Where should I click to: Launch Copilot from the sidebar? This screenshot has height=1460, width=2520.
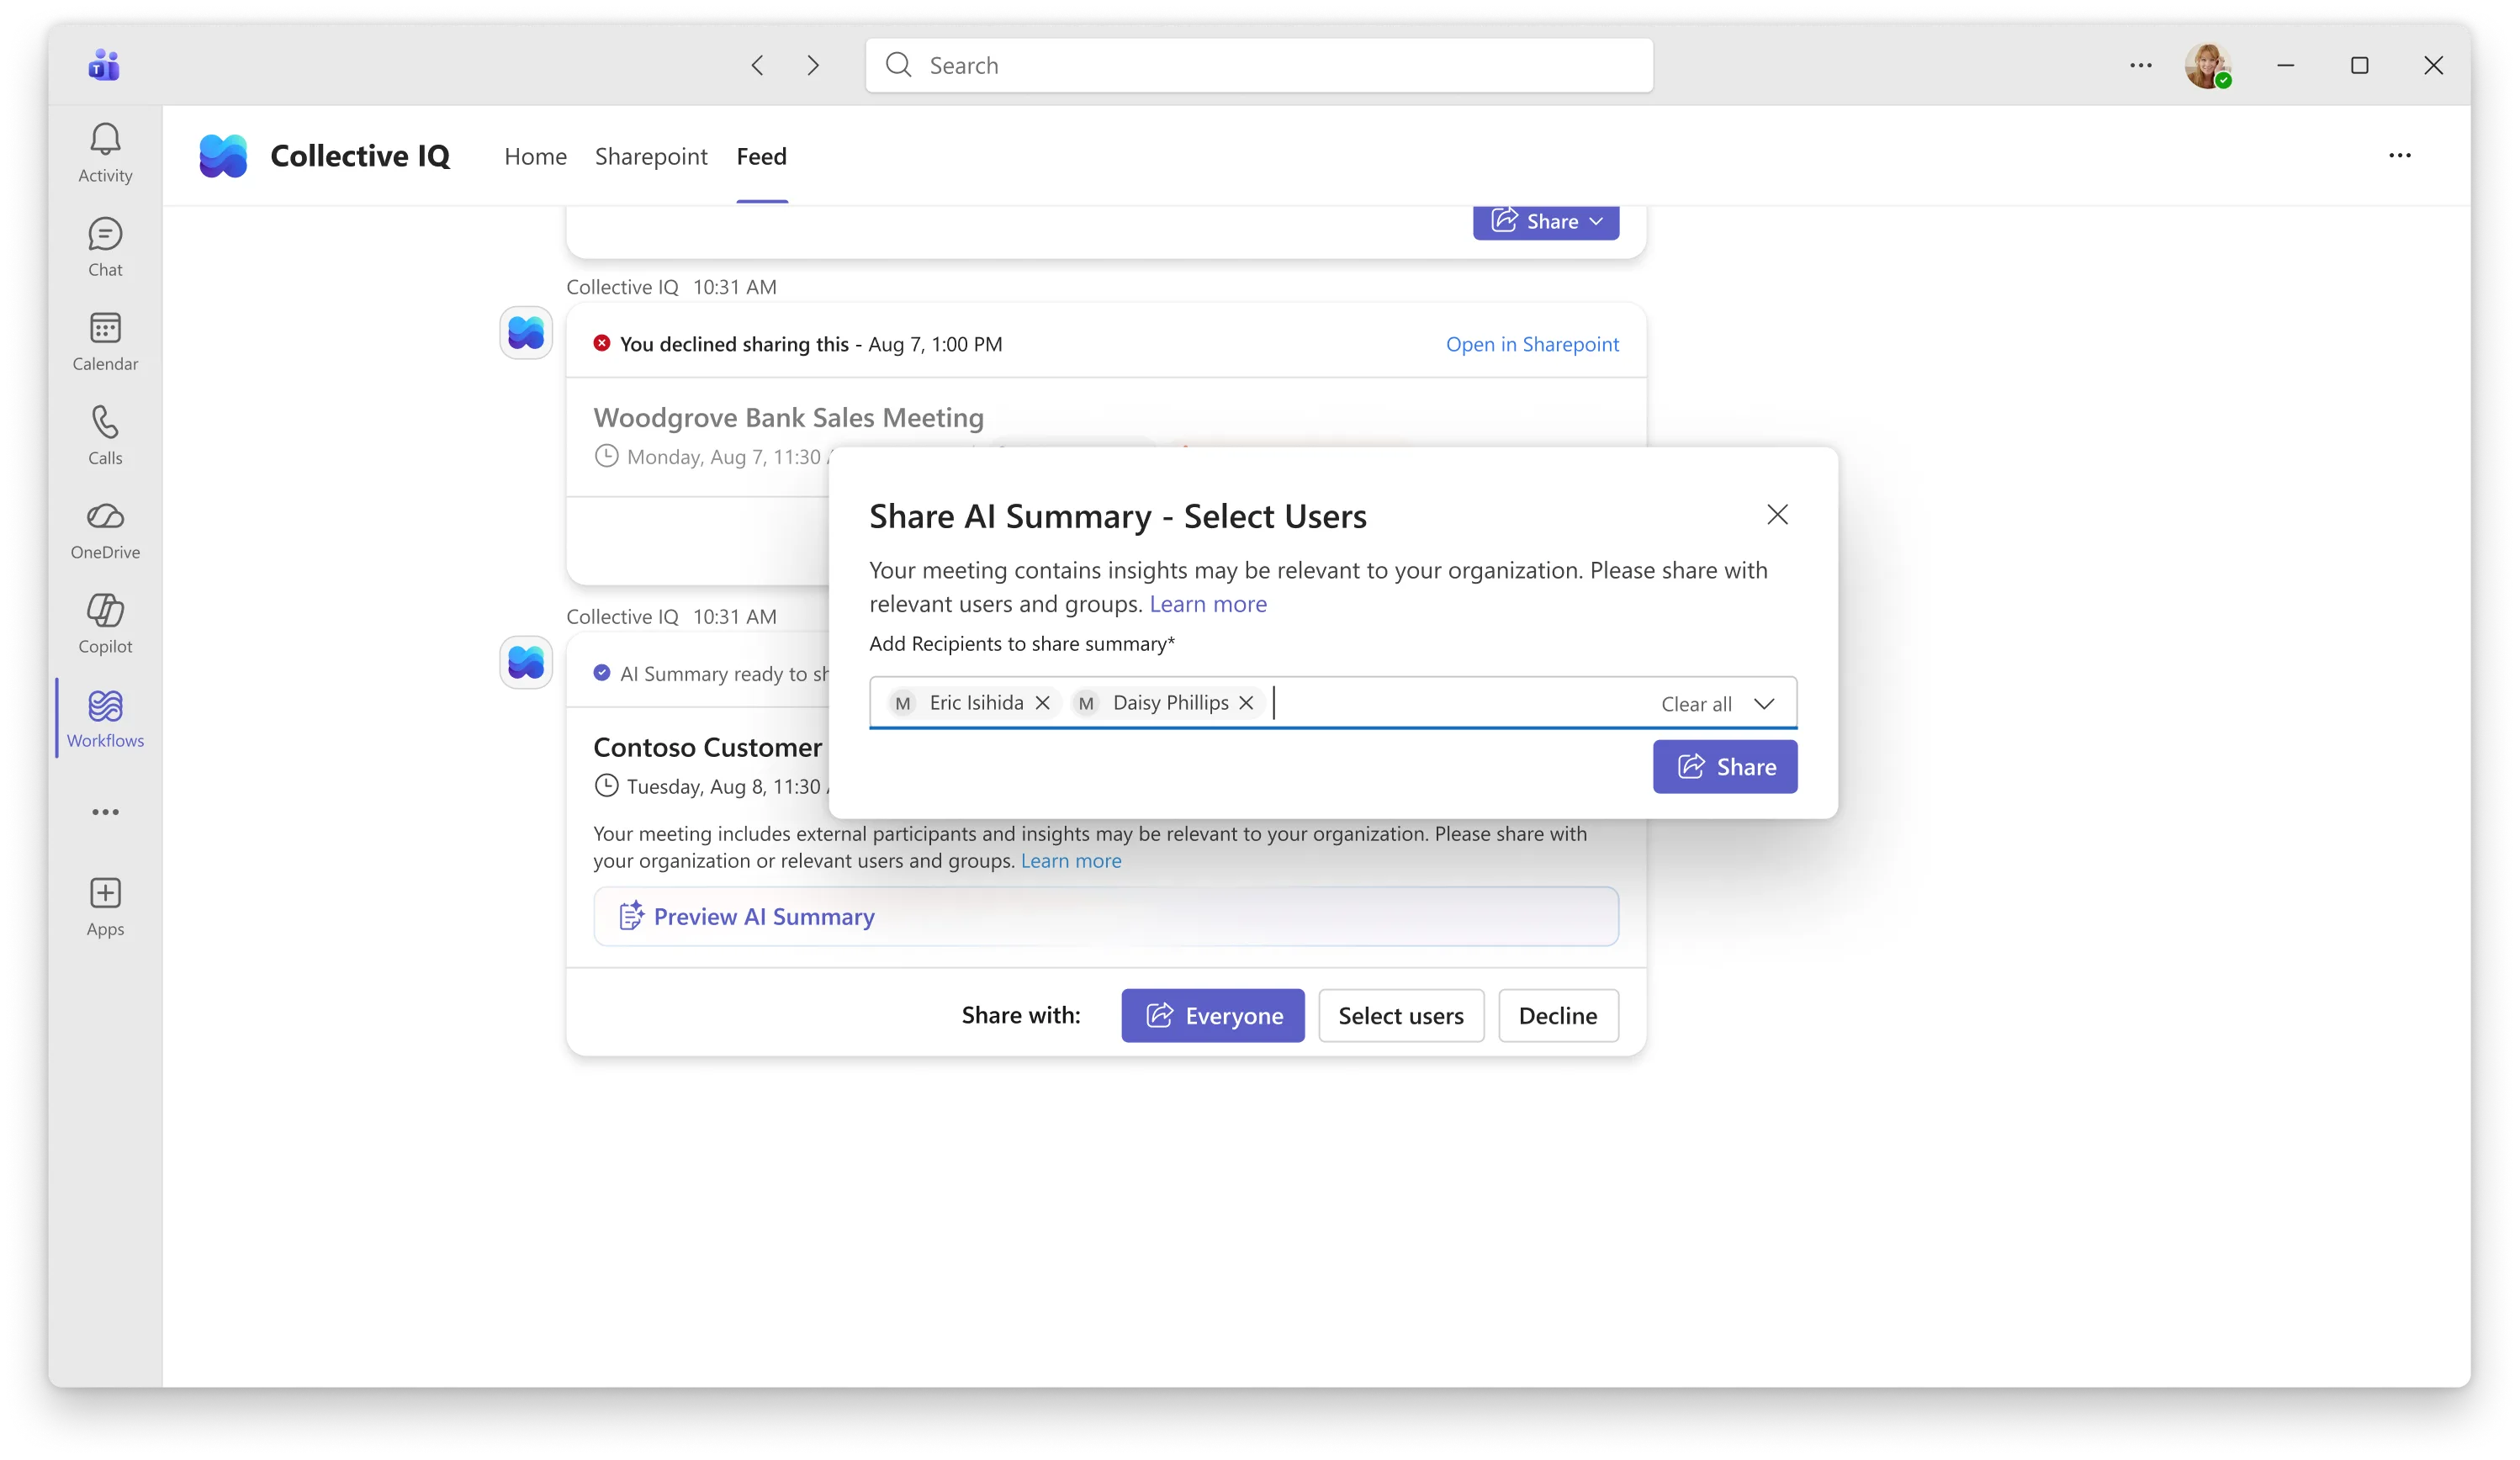pos(105,624)
